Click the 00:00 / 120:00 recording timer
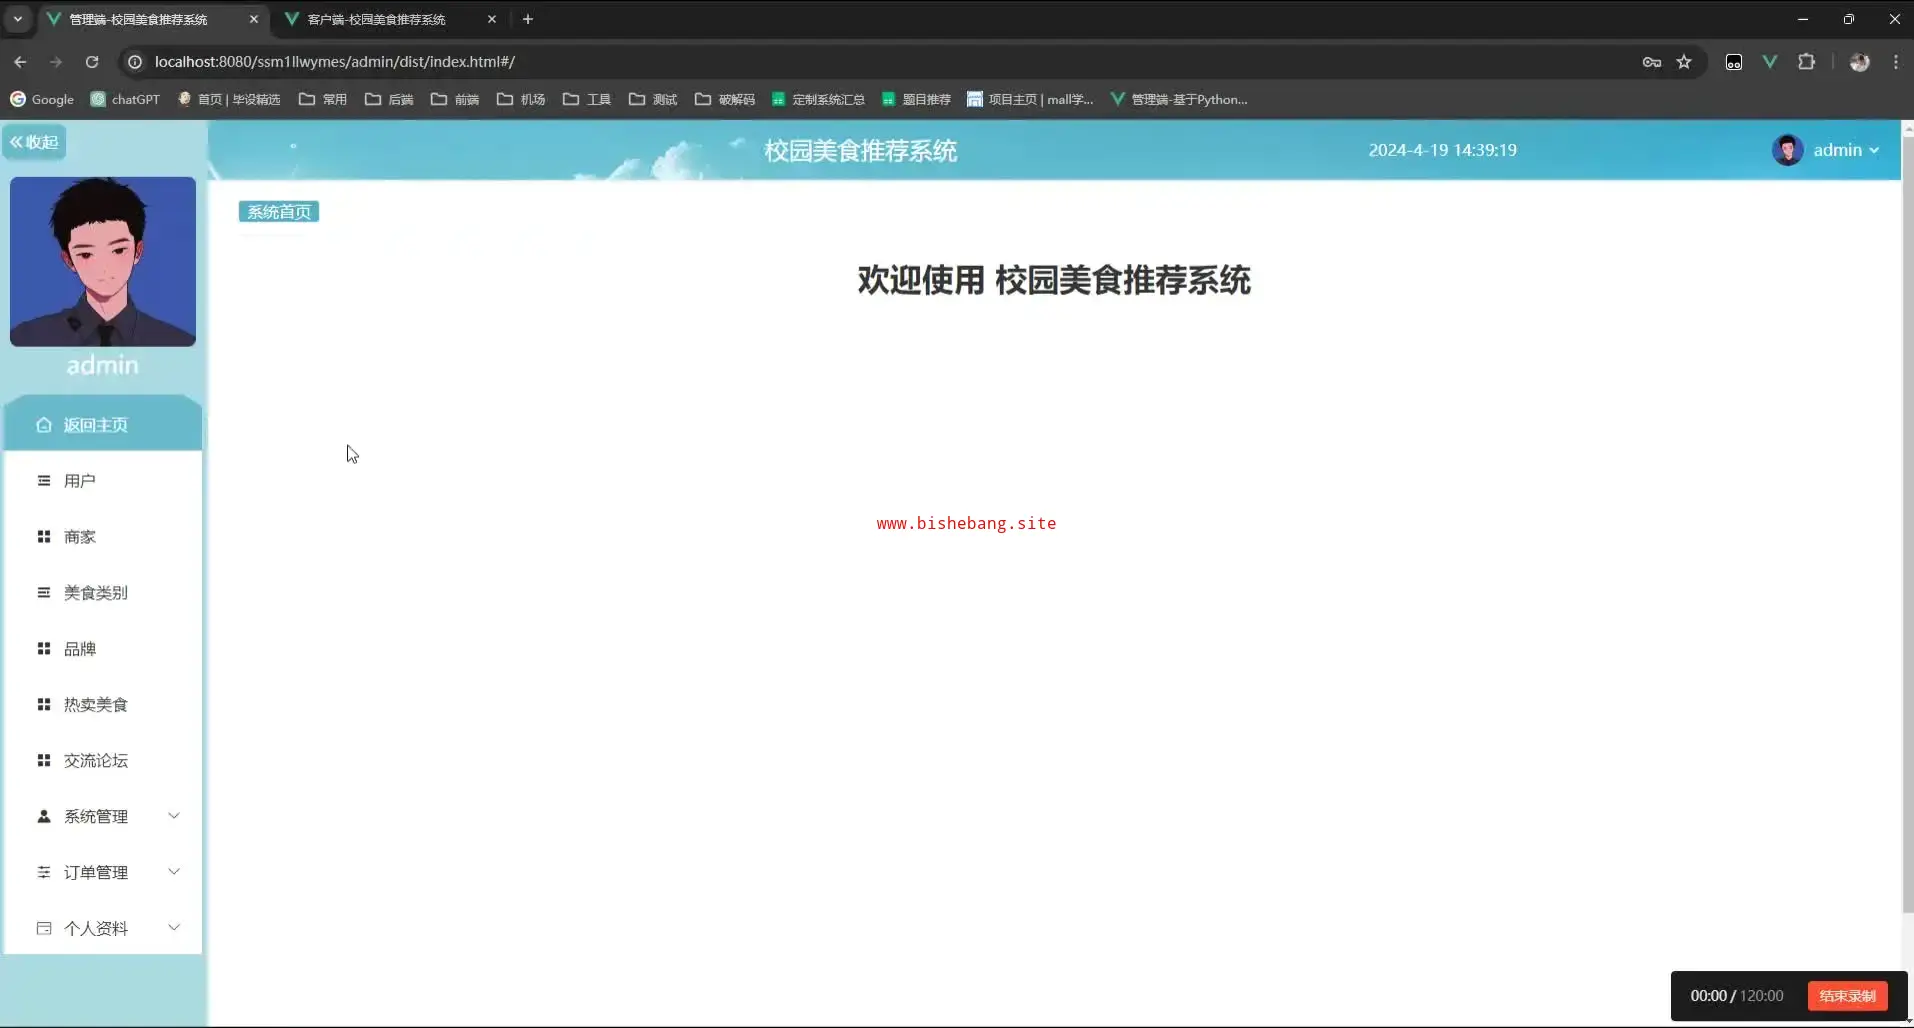 click(1737, 996)
